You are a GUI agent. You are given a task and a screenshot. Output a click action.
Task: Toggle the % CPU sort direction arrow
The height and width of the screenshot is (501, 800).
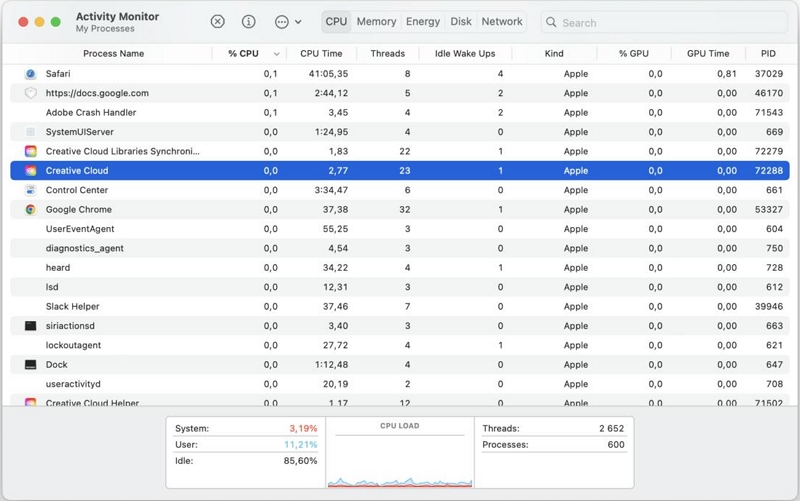(x=277, y=54)
